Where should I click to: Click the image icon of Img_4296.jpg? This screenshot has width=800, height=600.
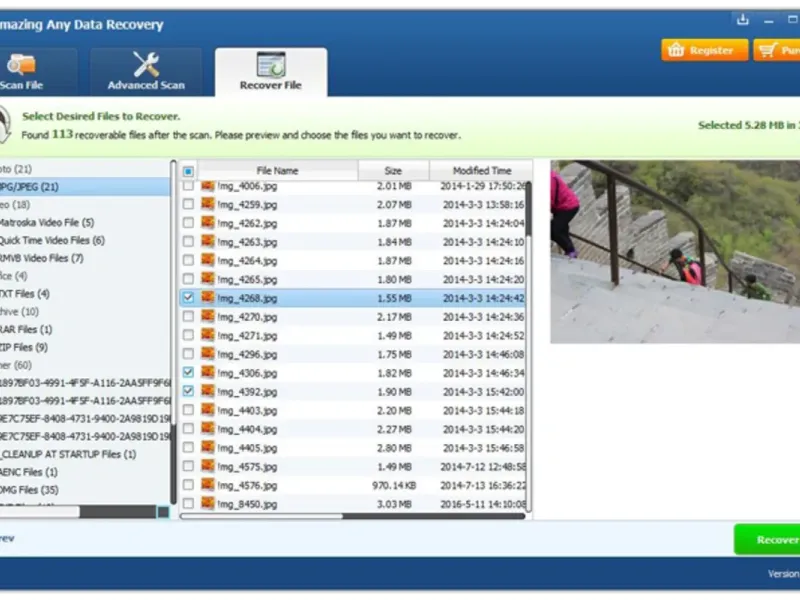pos(208,353)
